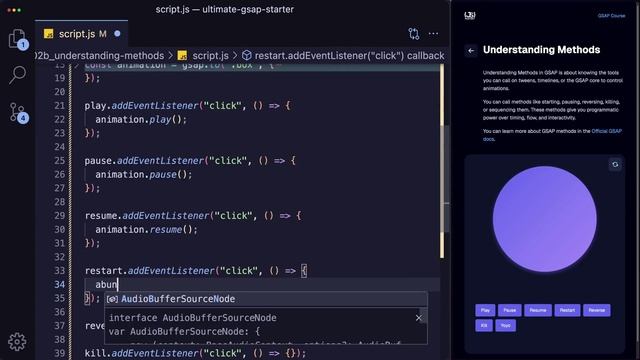The image size is (640, 360).
Task: Click the Play button in the preview
Action: click(485, 310)
